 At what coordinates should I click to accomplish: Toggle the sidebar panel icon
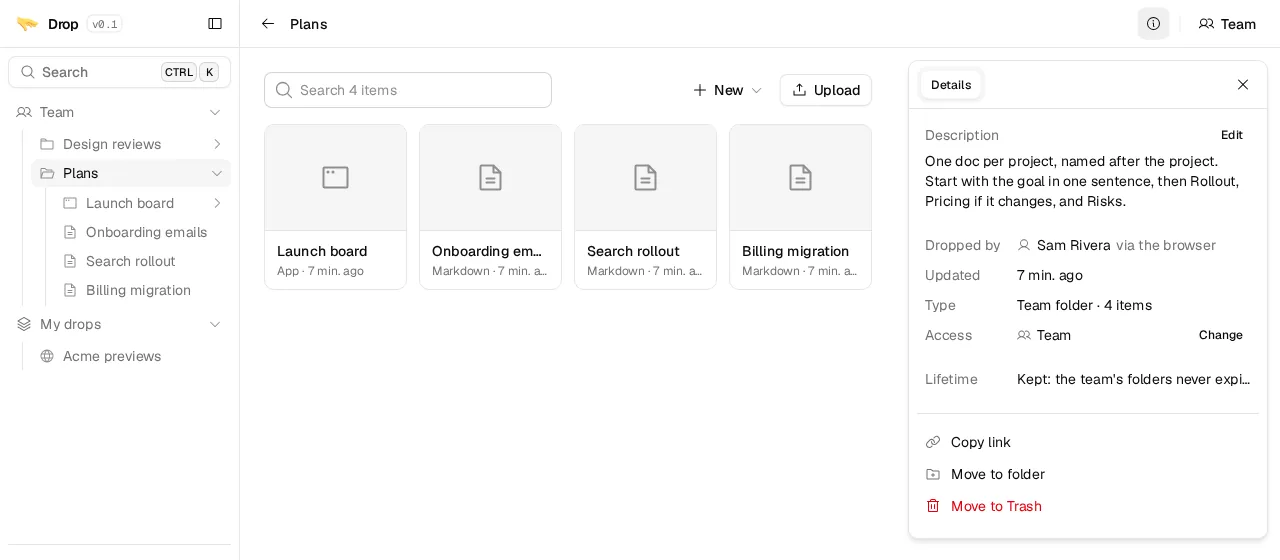tap(215, 24)
